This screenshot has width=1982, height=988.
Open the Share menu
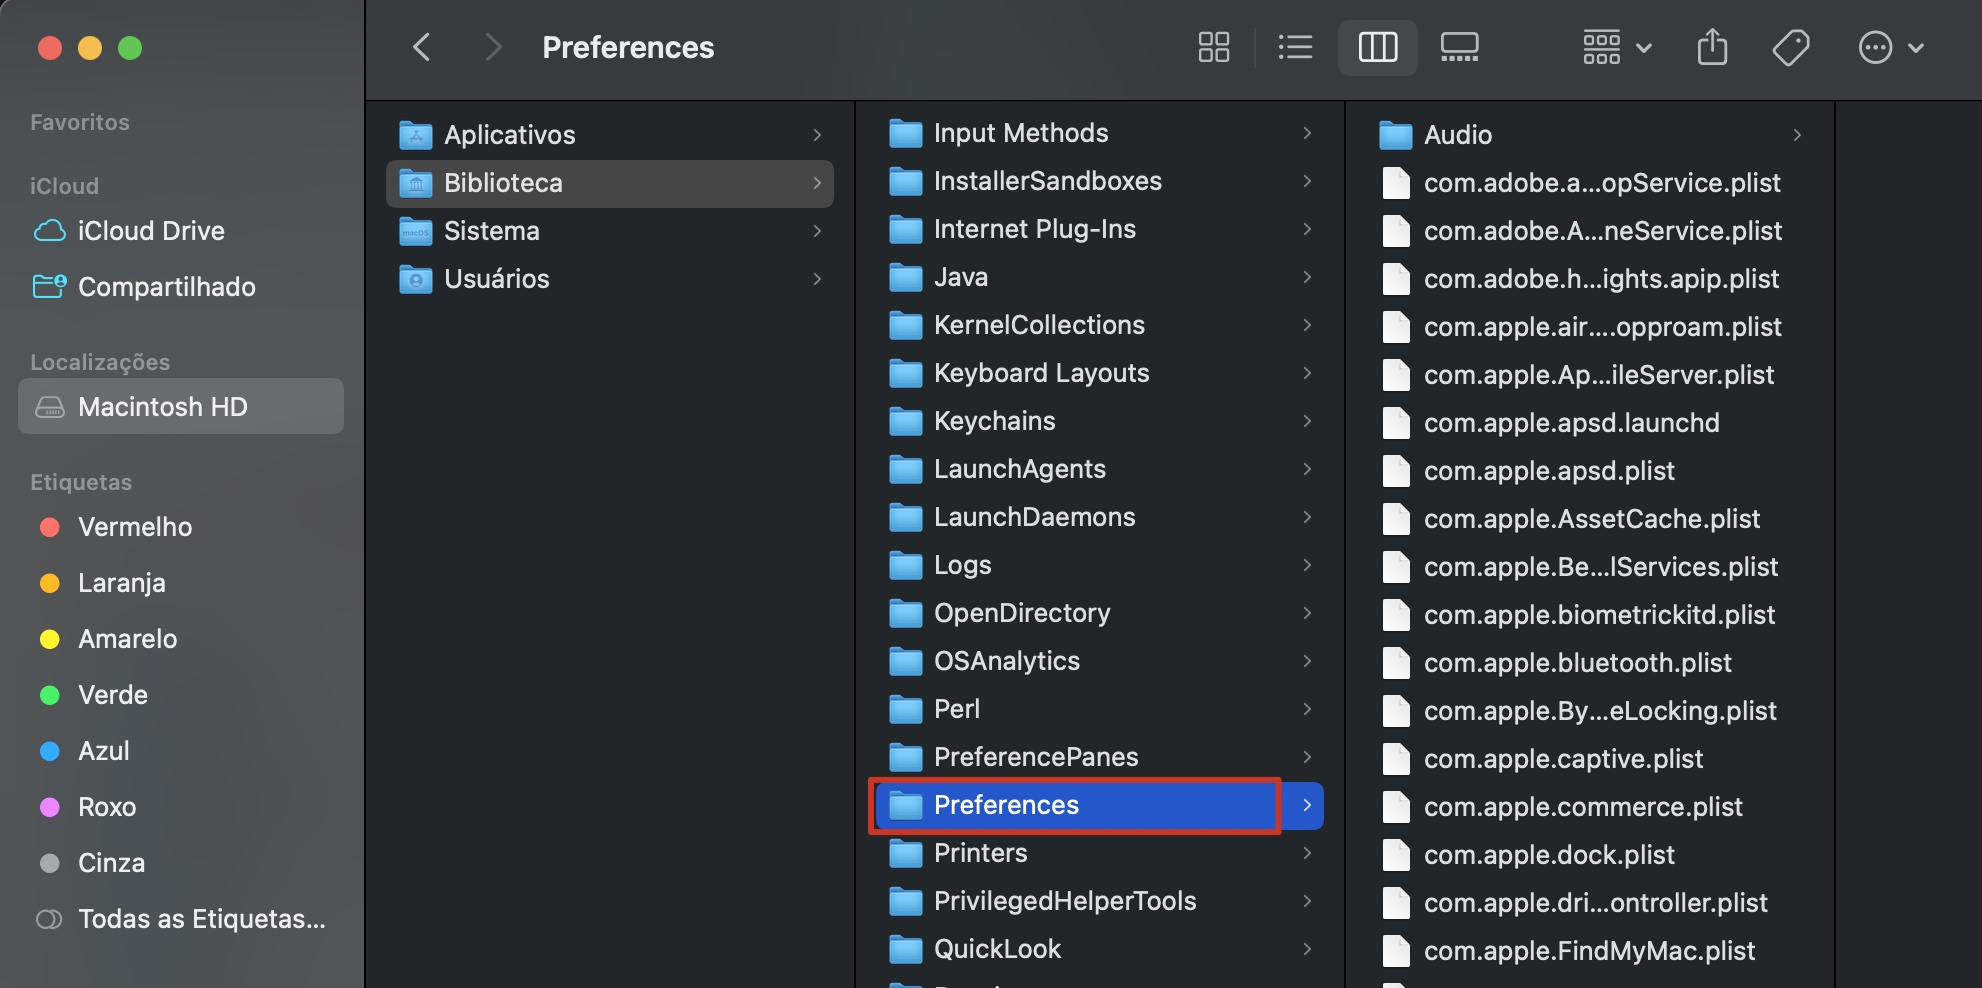(x=1712, y=46)
